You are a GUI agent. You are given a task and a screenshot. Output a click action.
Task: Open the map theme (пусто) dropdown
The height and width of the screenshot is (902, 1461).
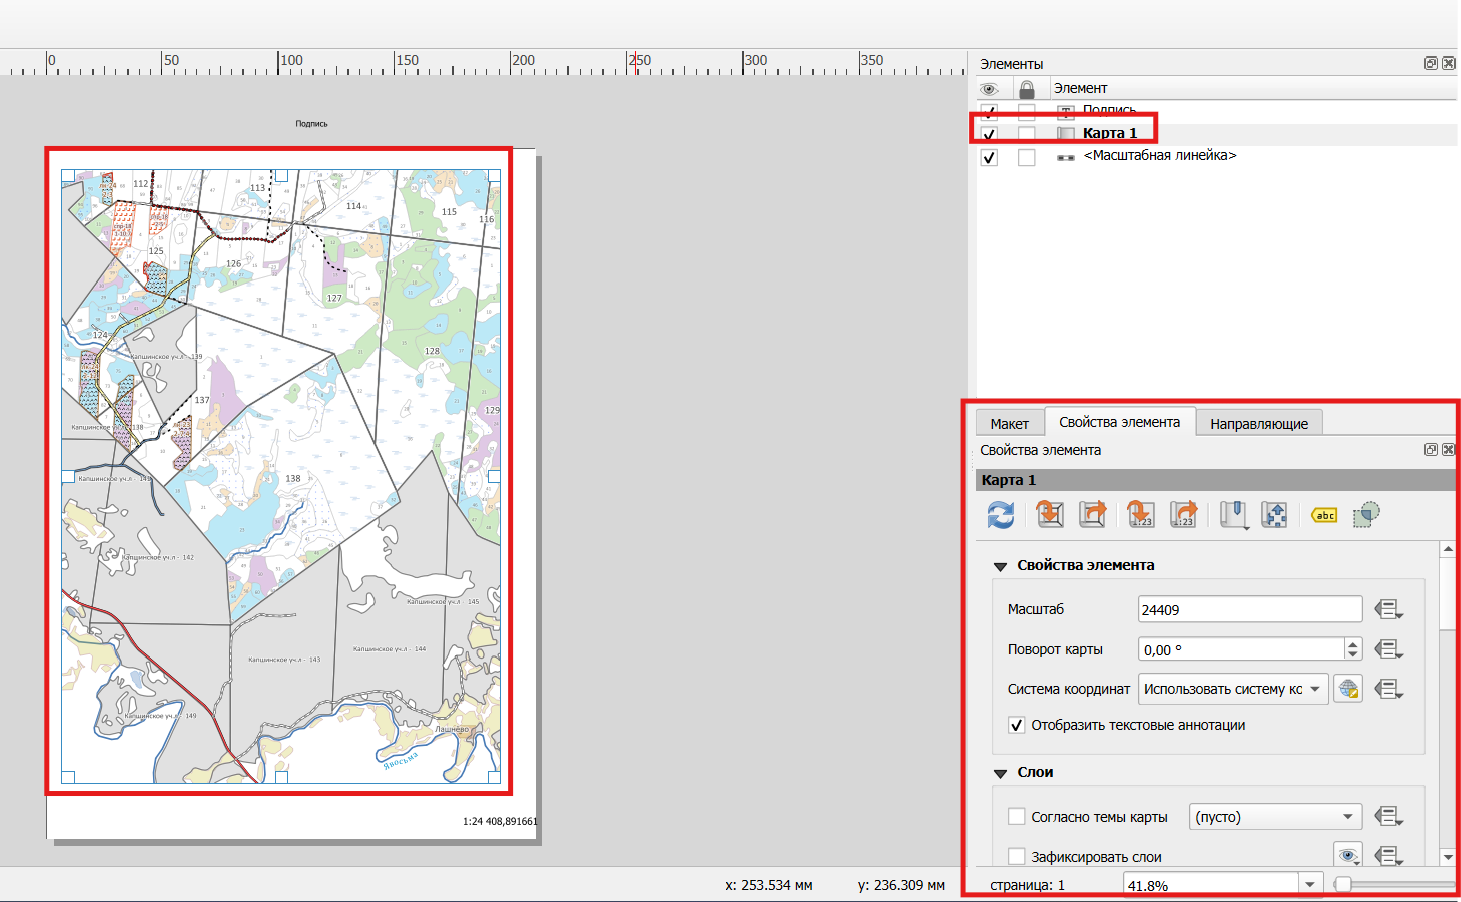click(x=1276, y=817)
